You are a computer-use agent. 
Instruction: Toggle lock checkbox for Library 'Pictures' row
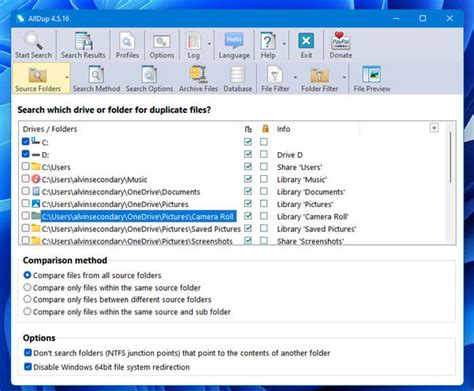click(x=264, y=203)
